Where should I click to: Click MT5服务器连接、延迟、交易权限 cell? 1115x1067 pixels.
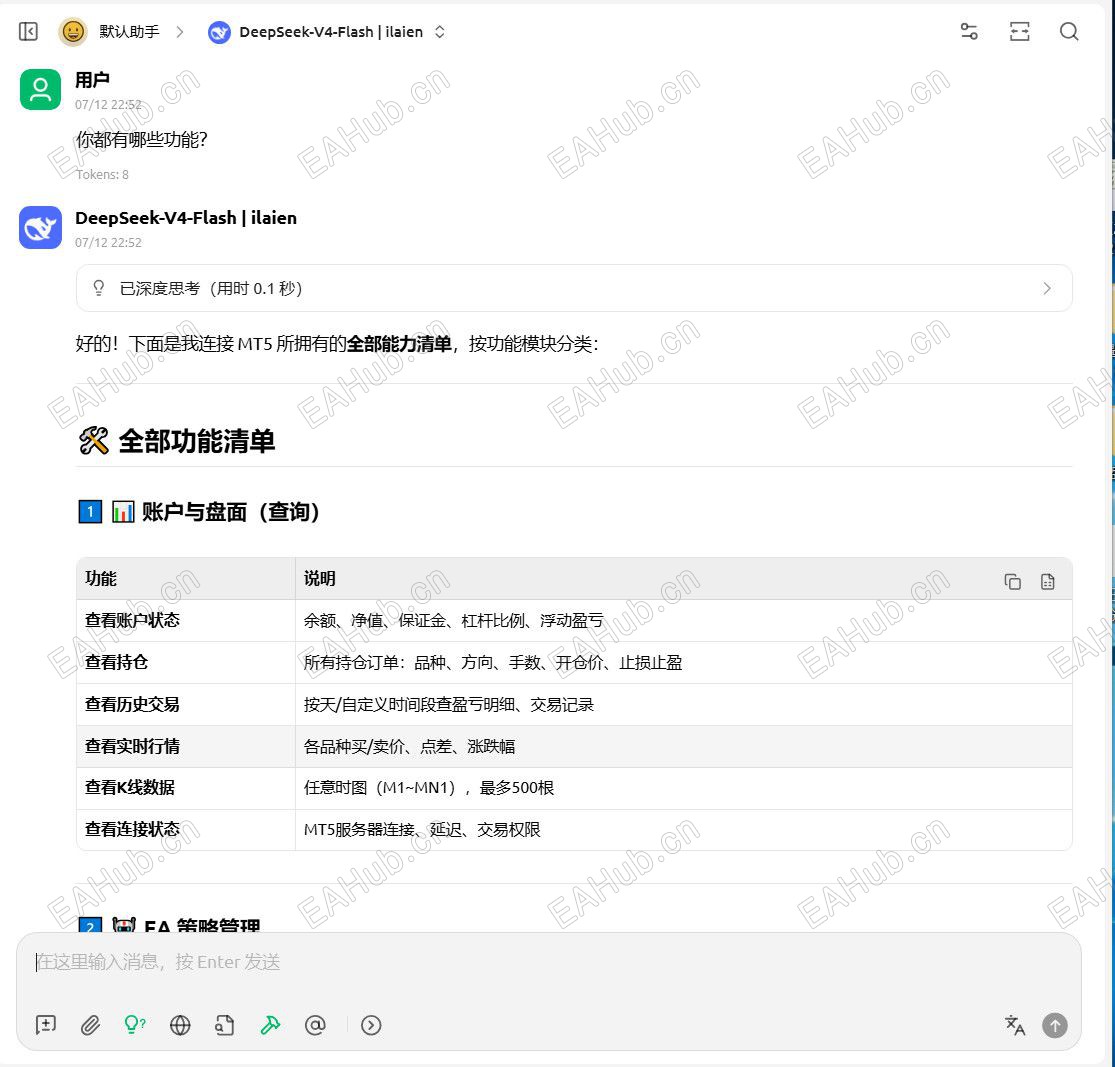(x=683, y=829)
